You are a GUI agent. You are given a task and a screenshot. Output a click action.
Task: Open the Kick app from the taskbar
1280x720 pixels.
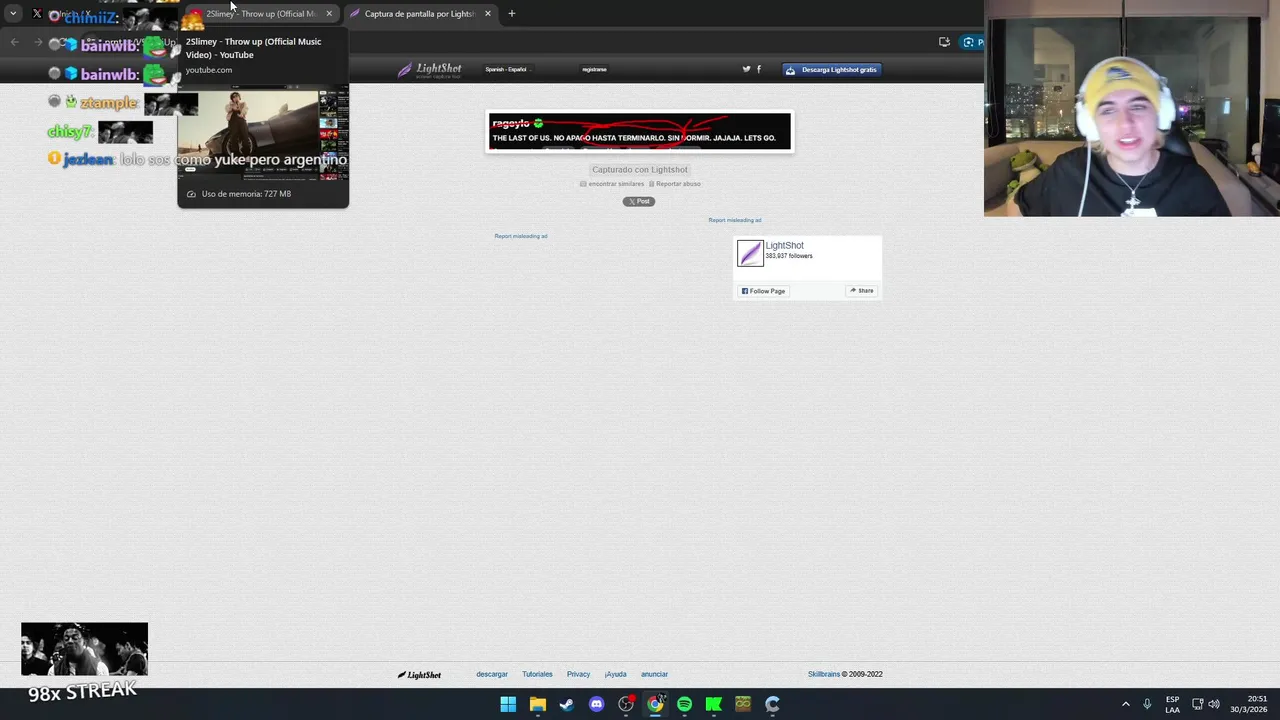point(714,704)
